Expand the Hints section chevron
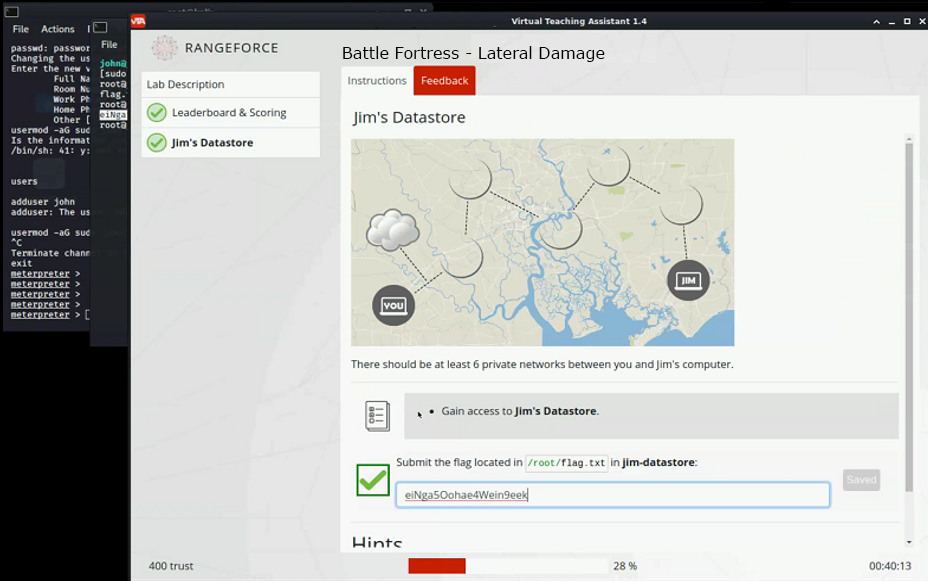Screen dimensions: 928x581 [x=376, y=543]
